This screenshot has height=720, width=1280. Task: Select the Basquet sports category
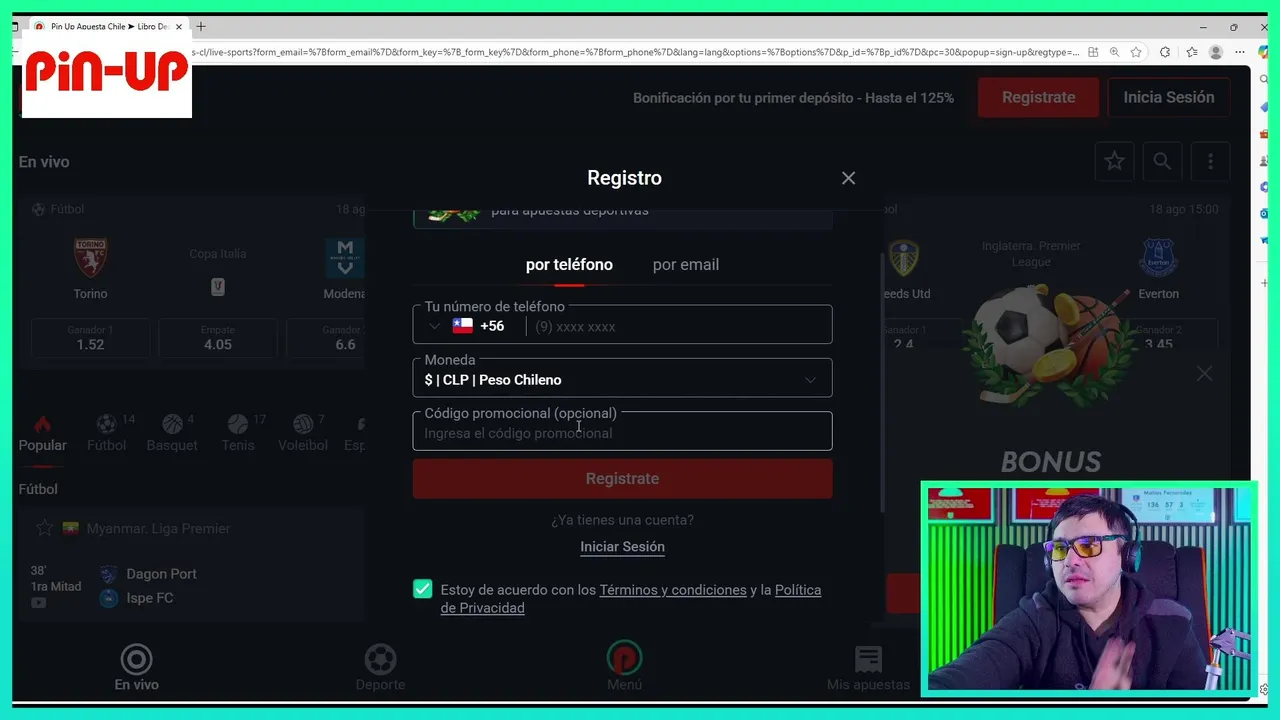pos(172,434)
